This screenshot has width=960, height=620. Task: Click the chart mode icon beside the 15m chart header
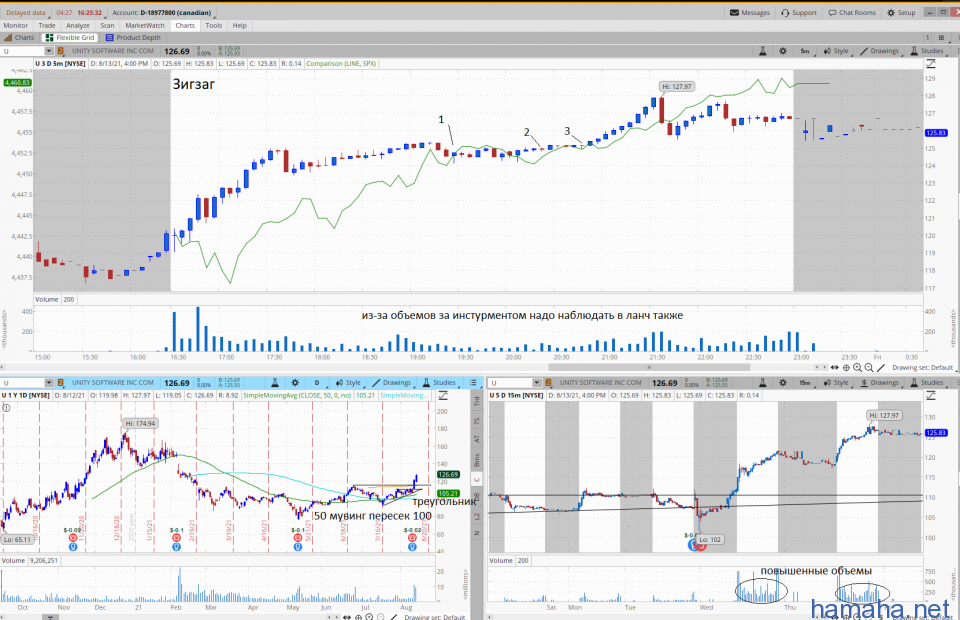click(x=931, y=395)
